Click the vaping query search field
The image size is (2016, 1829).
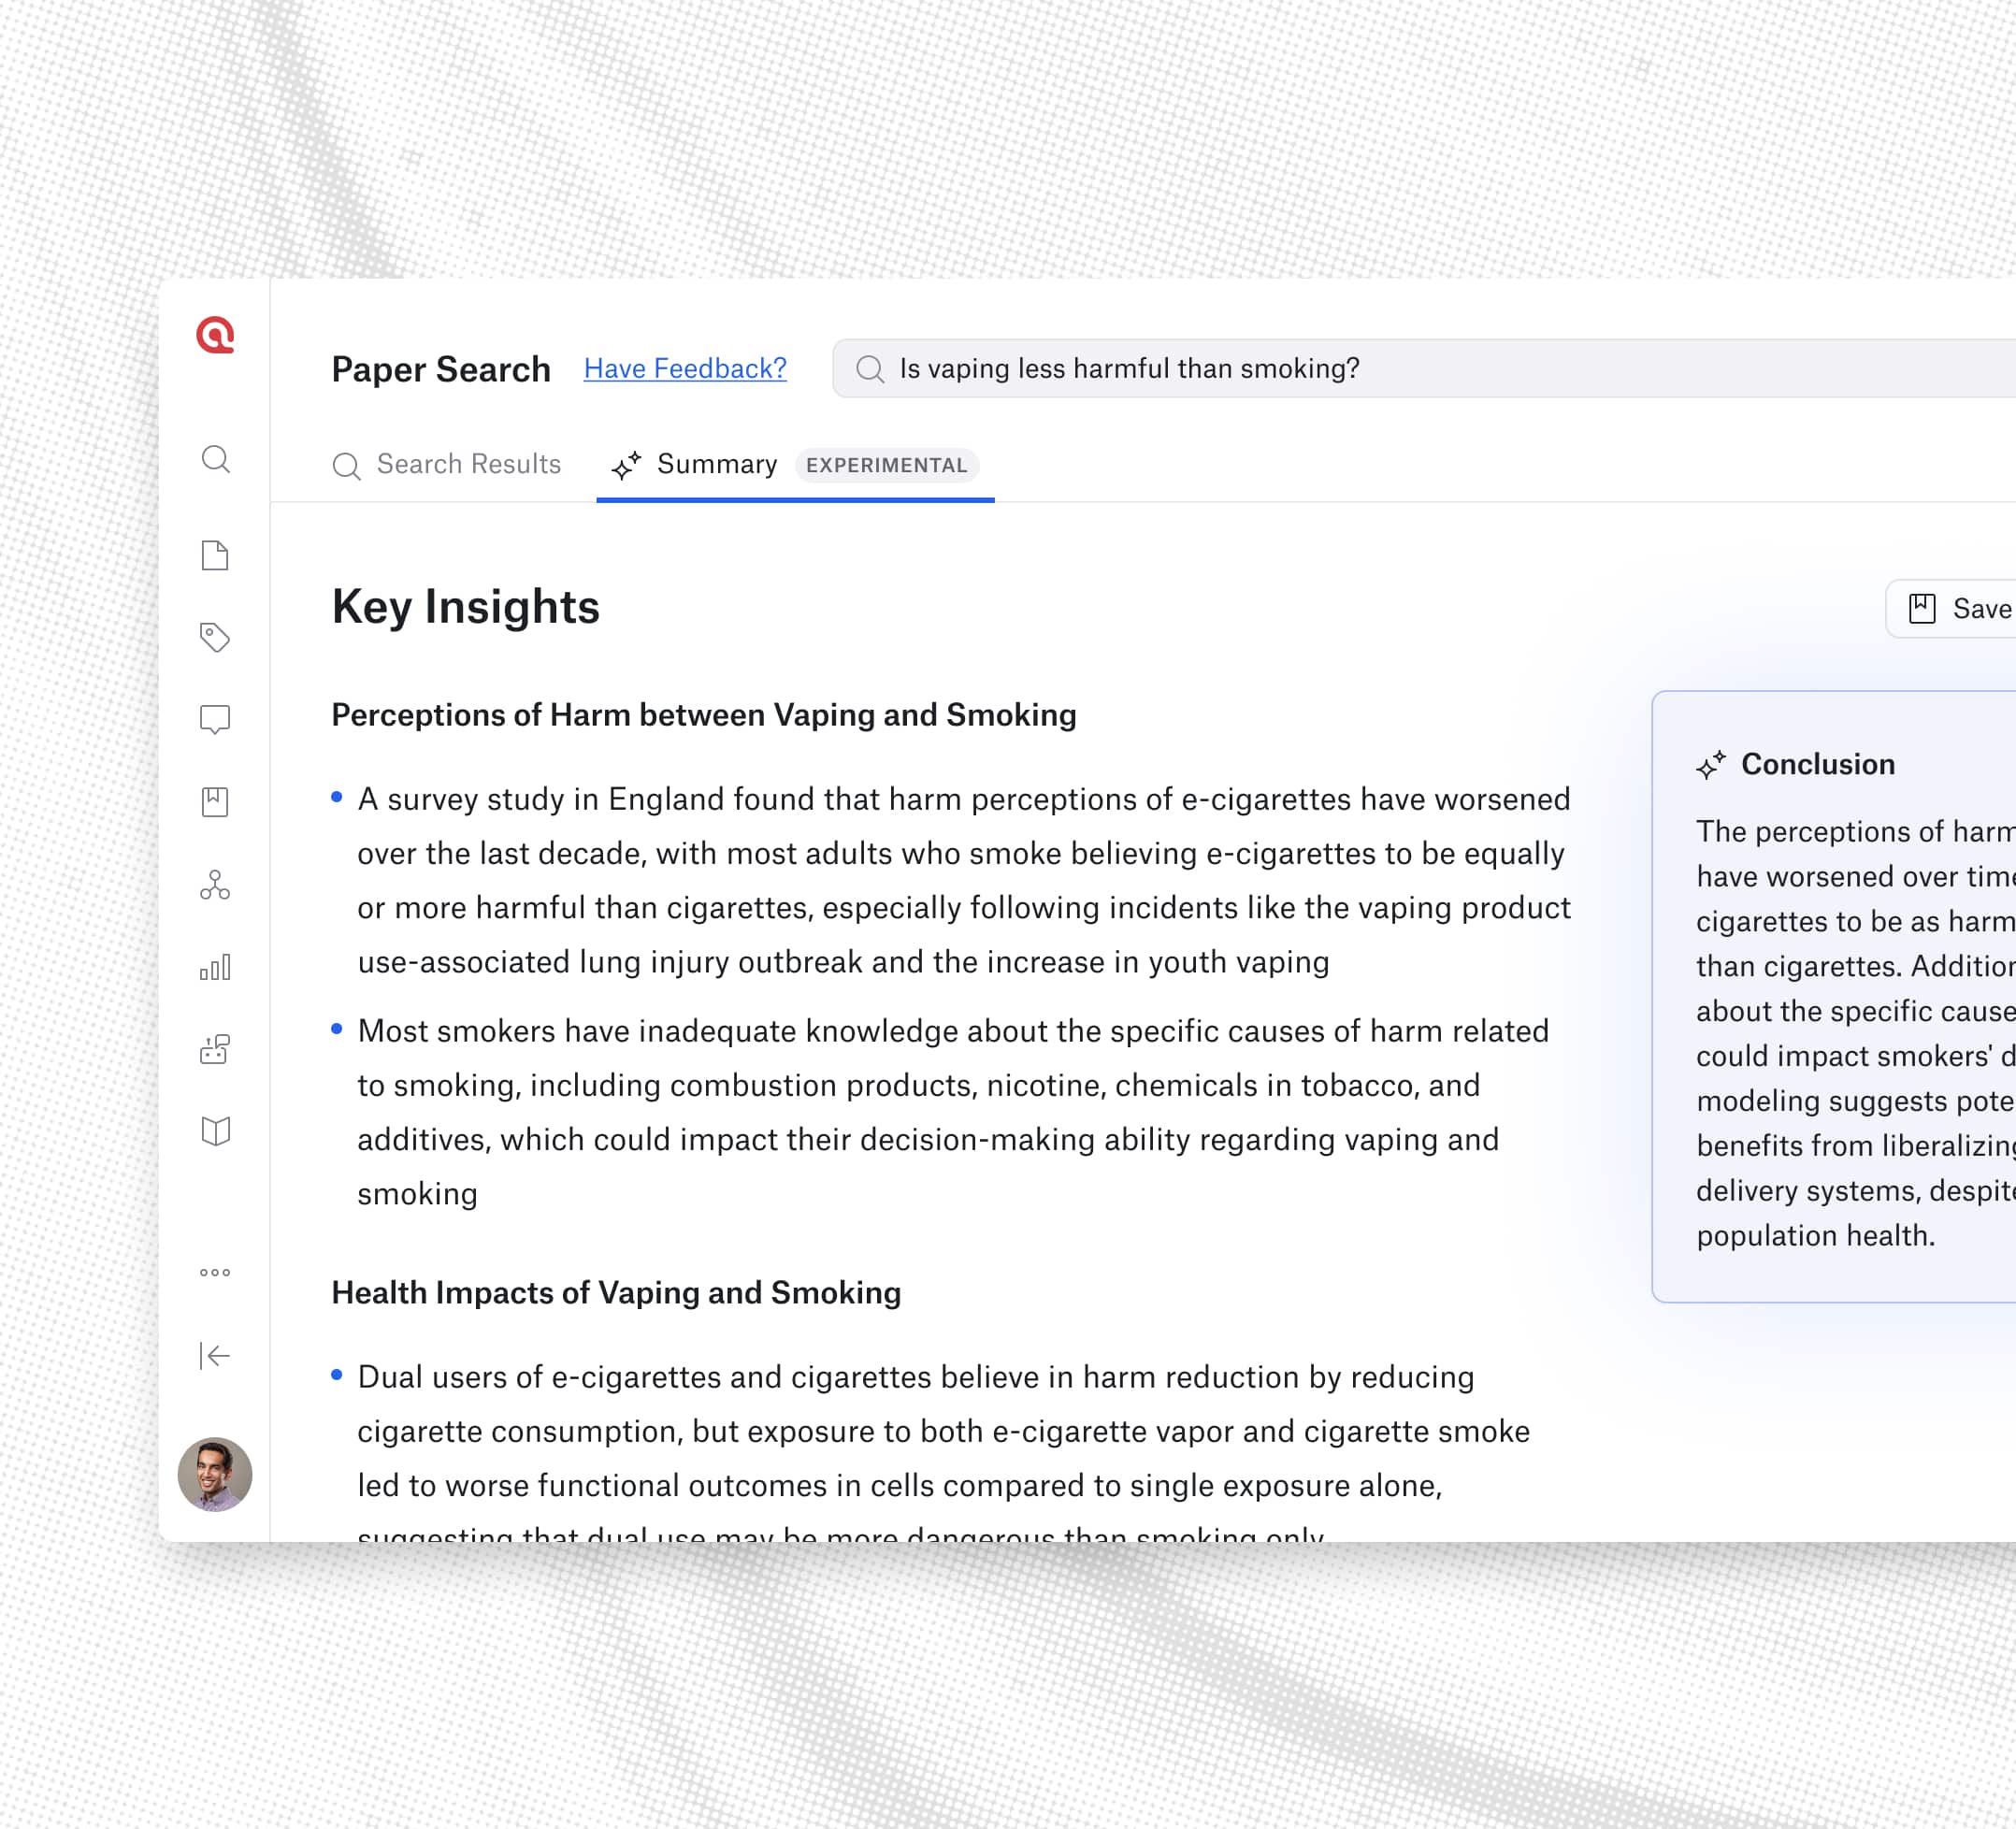[1300, 369]
